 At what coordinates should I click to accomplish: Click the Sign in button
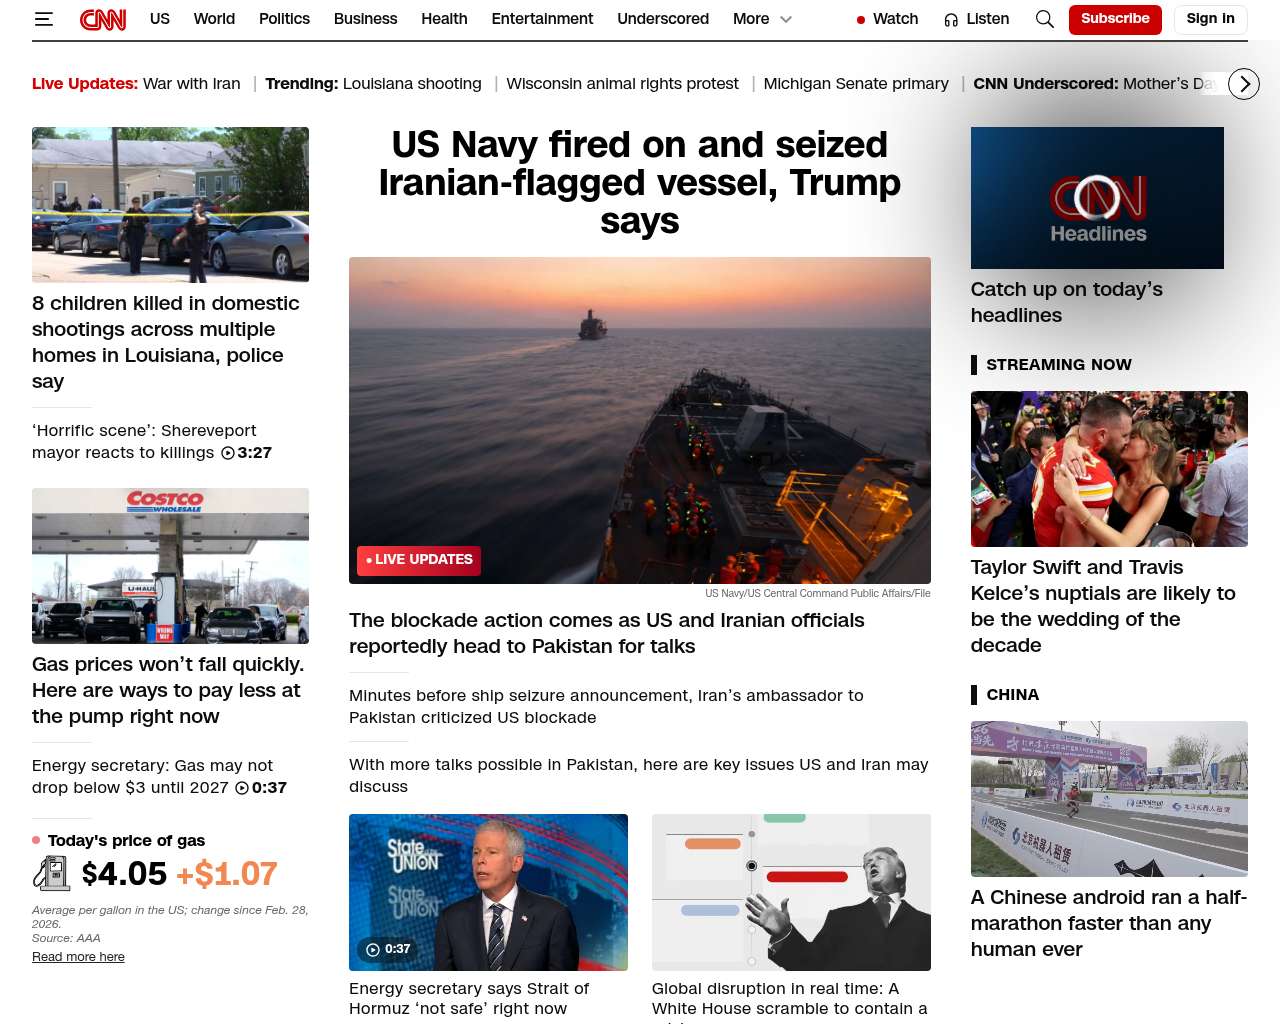pos(1210,19)
